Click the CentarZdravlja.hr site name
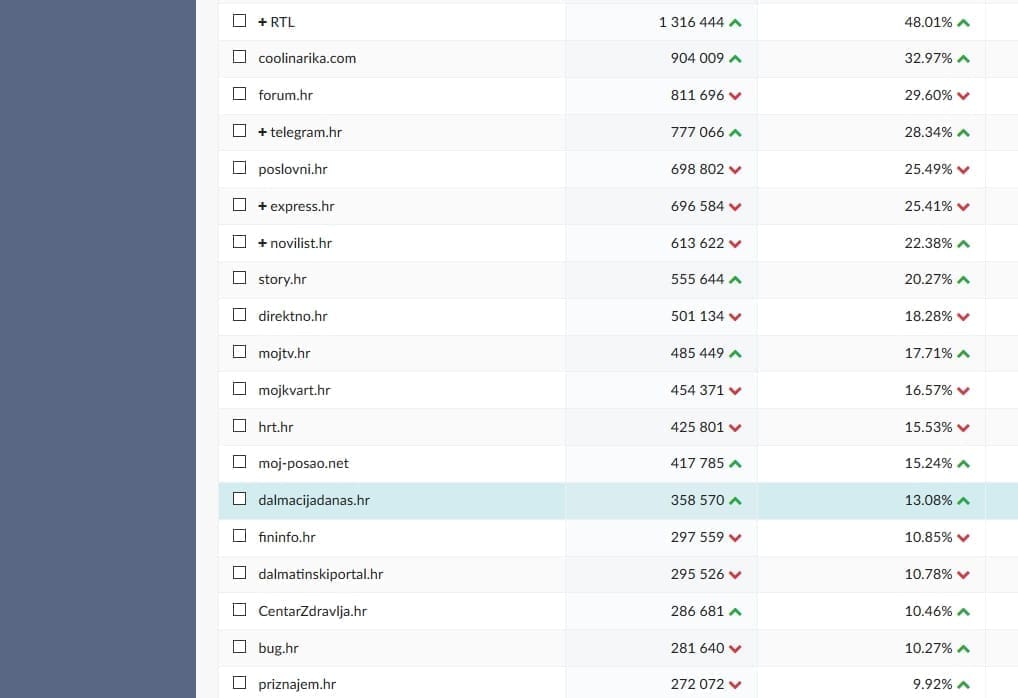Image resolution: width=1018 pixels, height=698 pixels. tap(312, 611)
